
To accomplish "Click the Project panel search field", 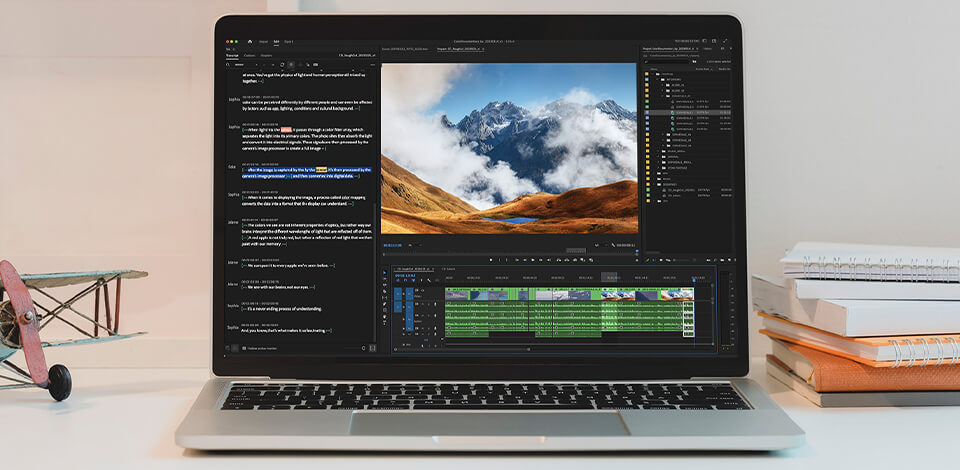I will coord(667,61).
